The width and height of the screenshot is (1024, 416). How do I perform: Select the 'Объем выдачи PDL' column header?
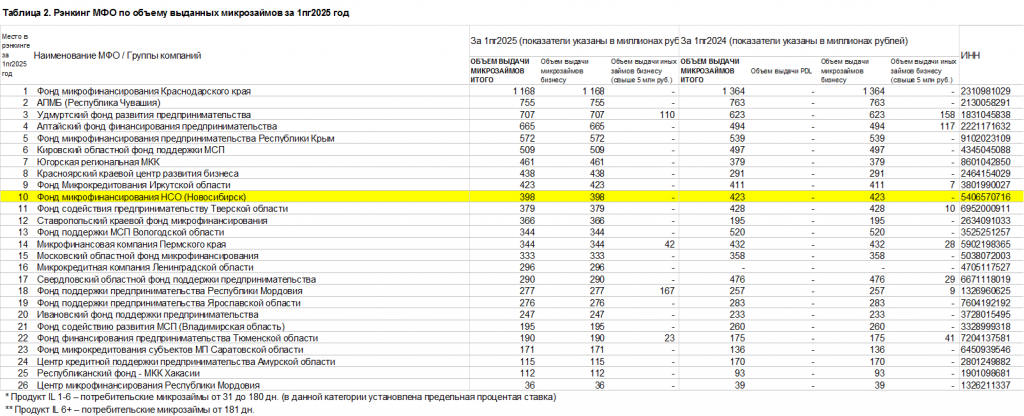pos(781,71)
